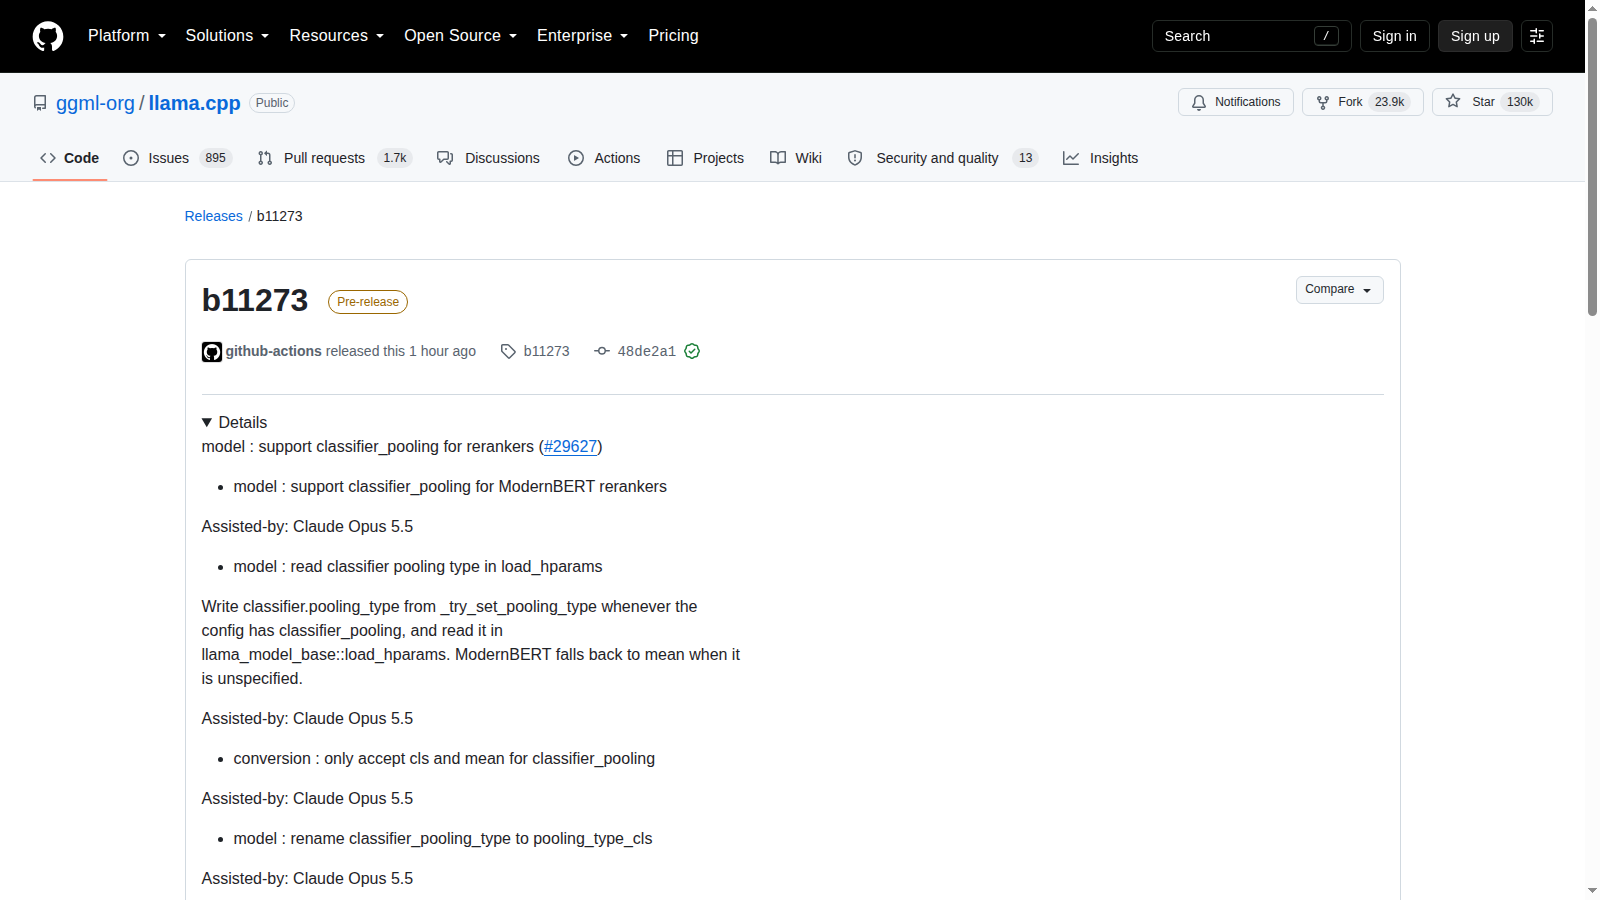Image resolution: width=1600 pixels, height=900 pixels.
Task: Expand the Enterprise menu
Action: tap(583, 36)
